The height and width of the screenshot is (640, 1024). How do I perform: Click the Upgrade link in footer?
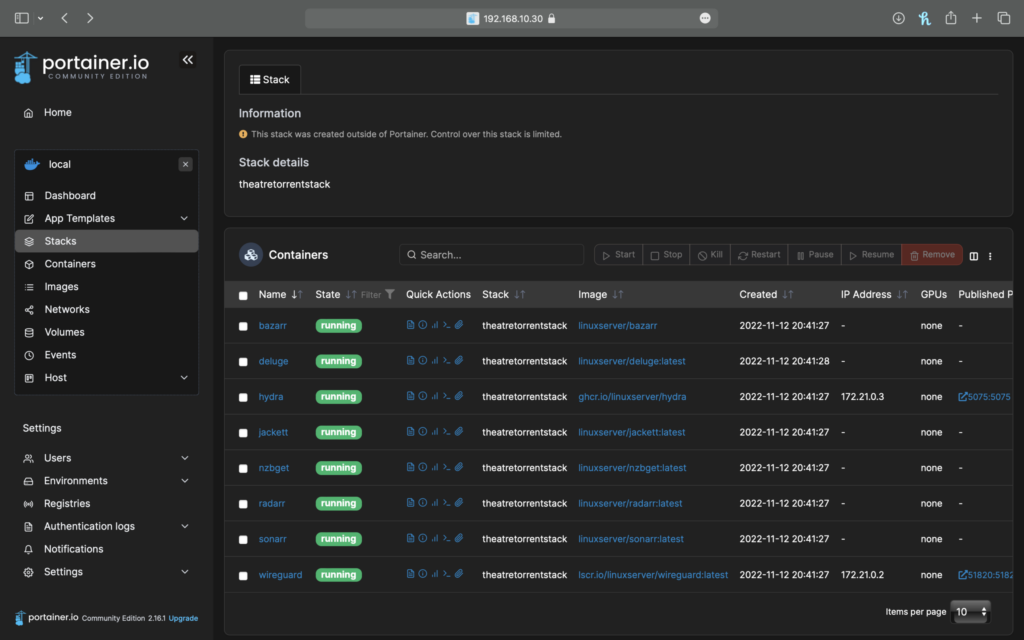[x=184, y=618]
